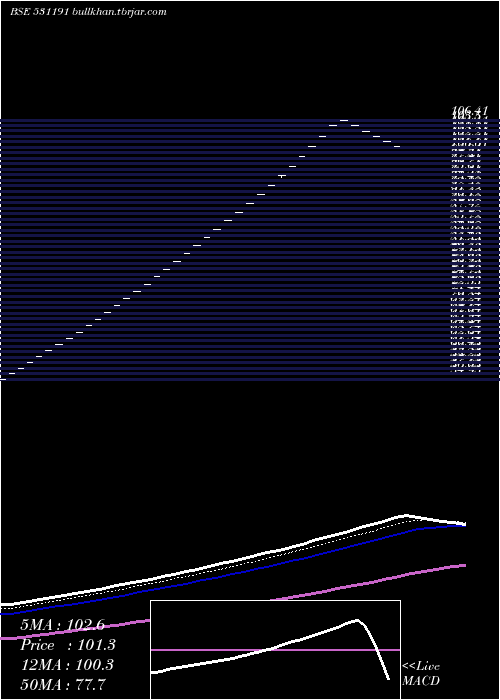Screen dimensions: 500x700
Task: Click the '12MA : 100.3' label
Action: click(x=67, y=665)
